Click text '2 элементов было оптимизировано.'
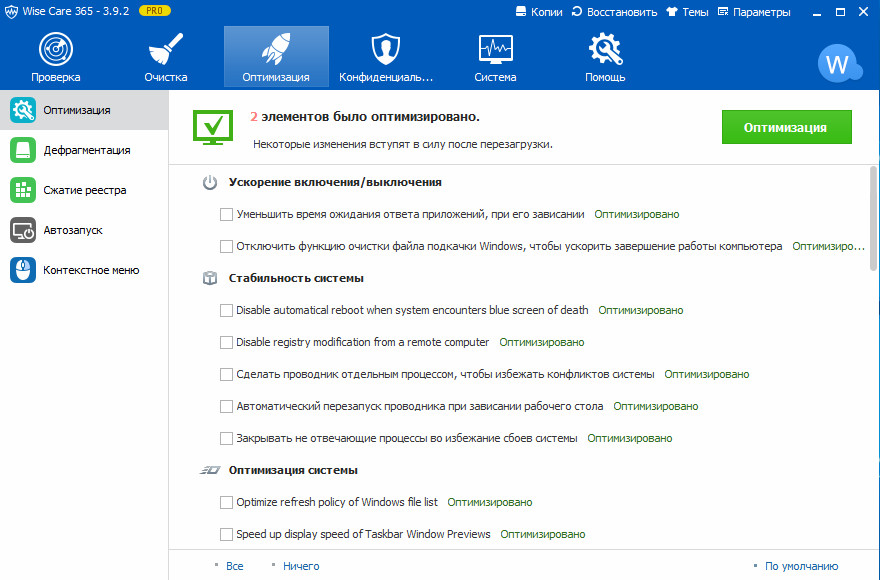The width and height of the screenshot is (880, 580). pos(365,117)
